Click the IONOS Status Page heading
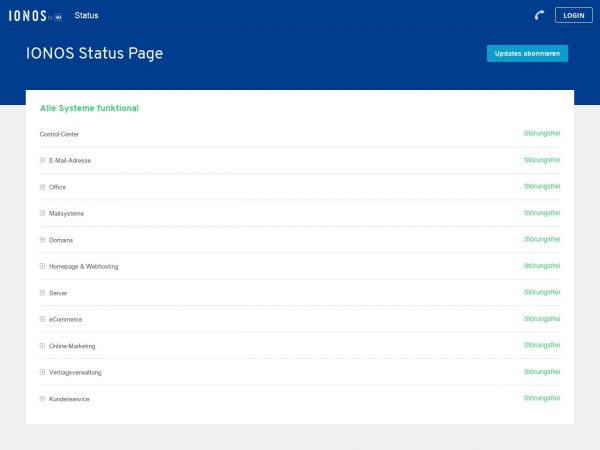The height and width of the screenshot is (450, 600). click(x=94, y=54)
